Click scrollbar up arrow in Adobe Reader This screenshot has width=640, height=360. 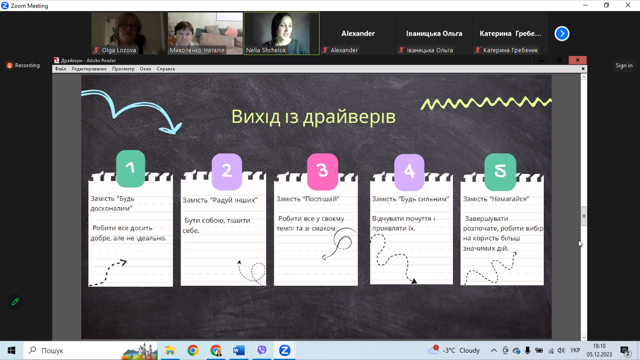pos(584,77)
